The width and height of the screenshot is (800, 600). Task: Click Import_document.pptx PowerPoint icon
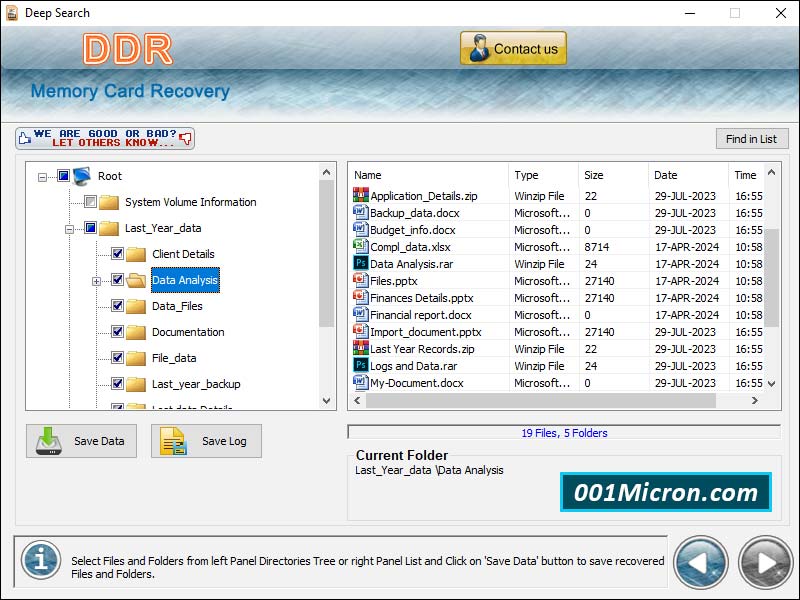coord(361,331)
